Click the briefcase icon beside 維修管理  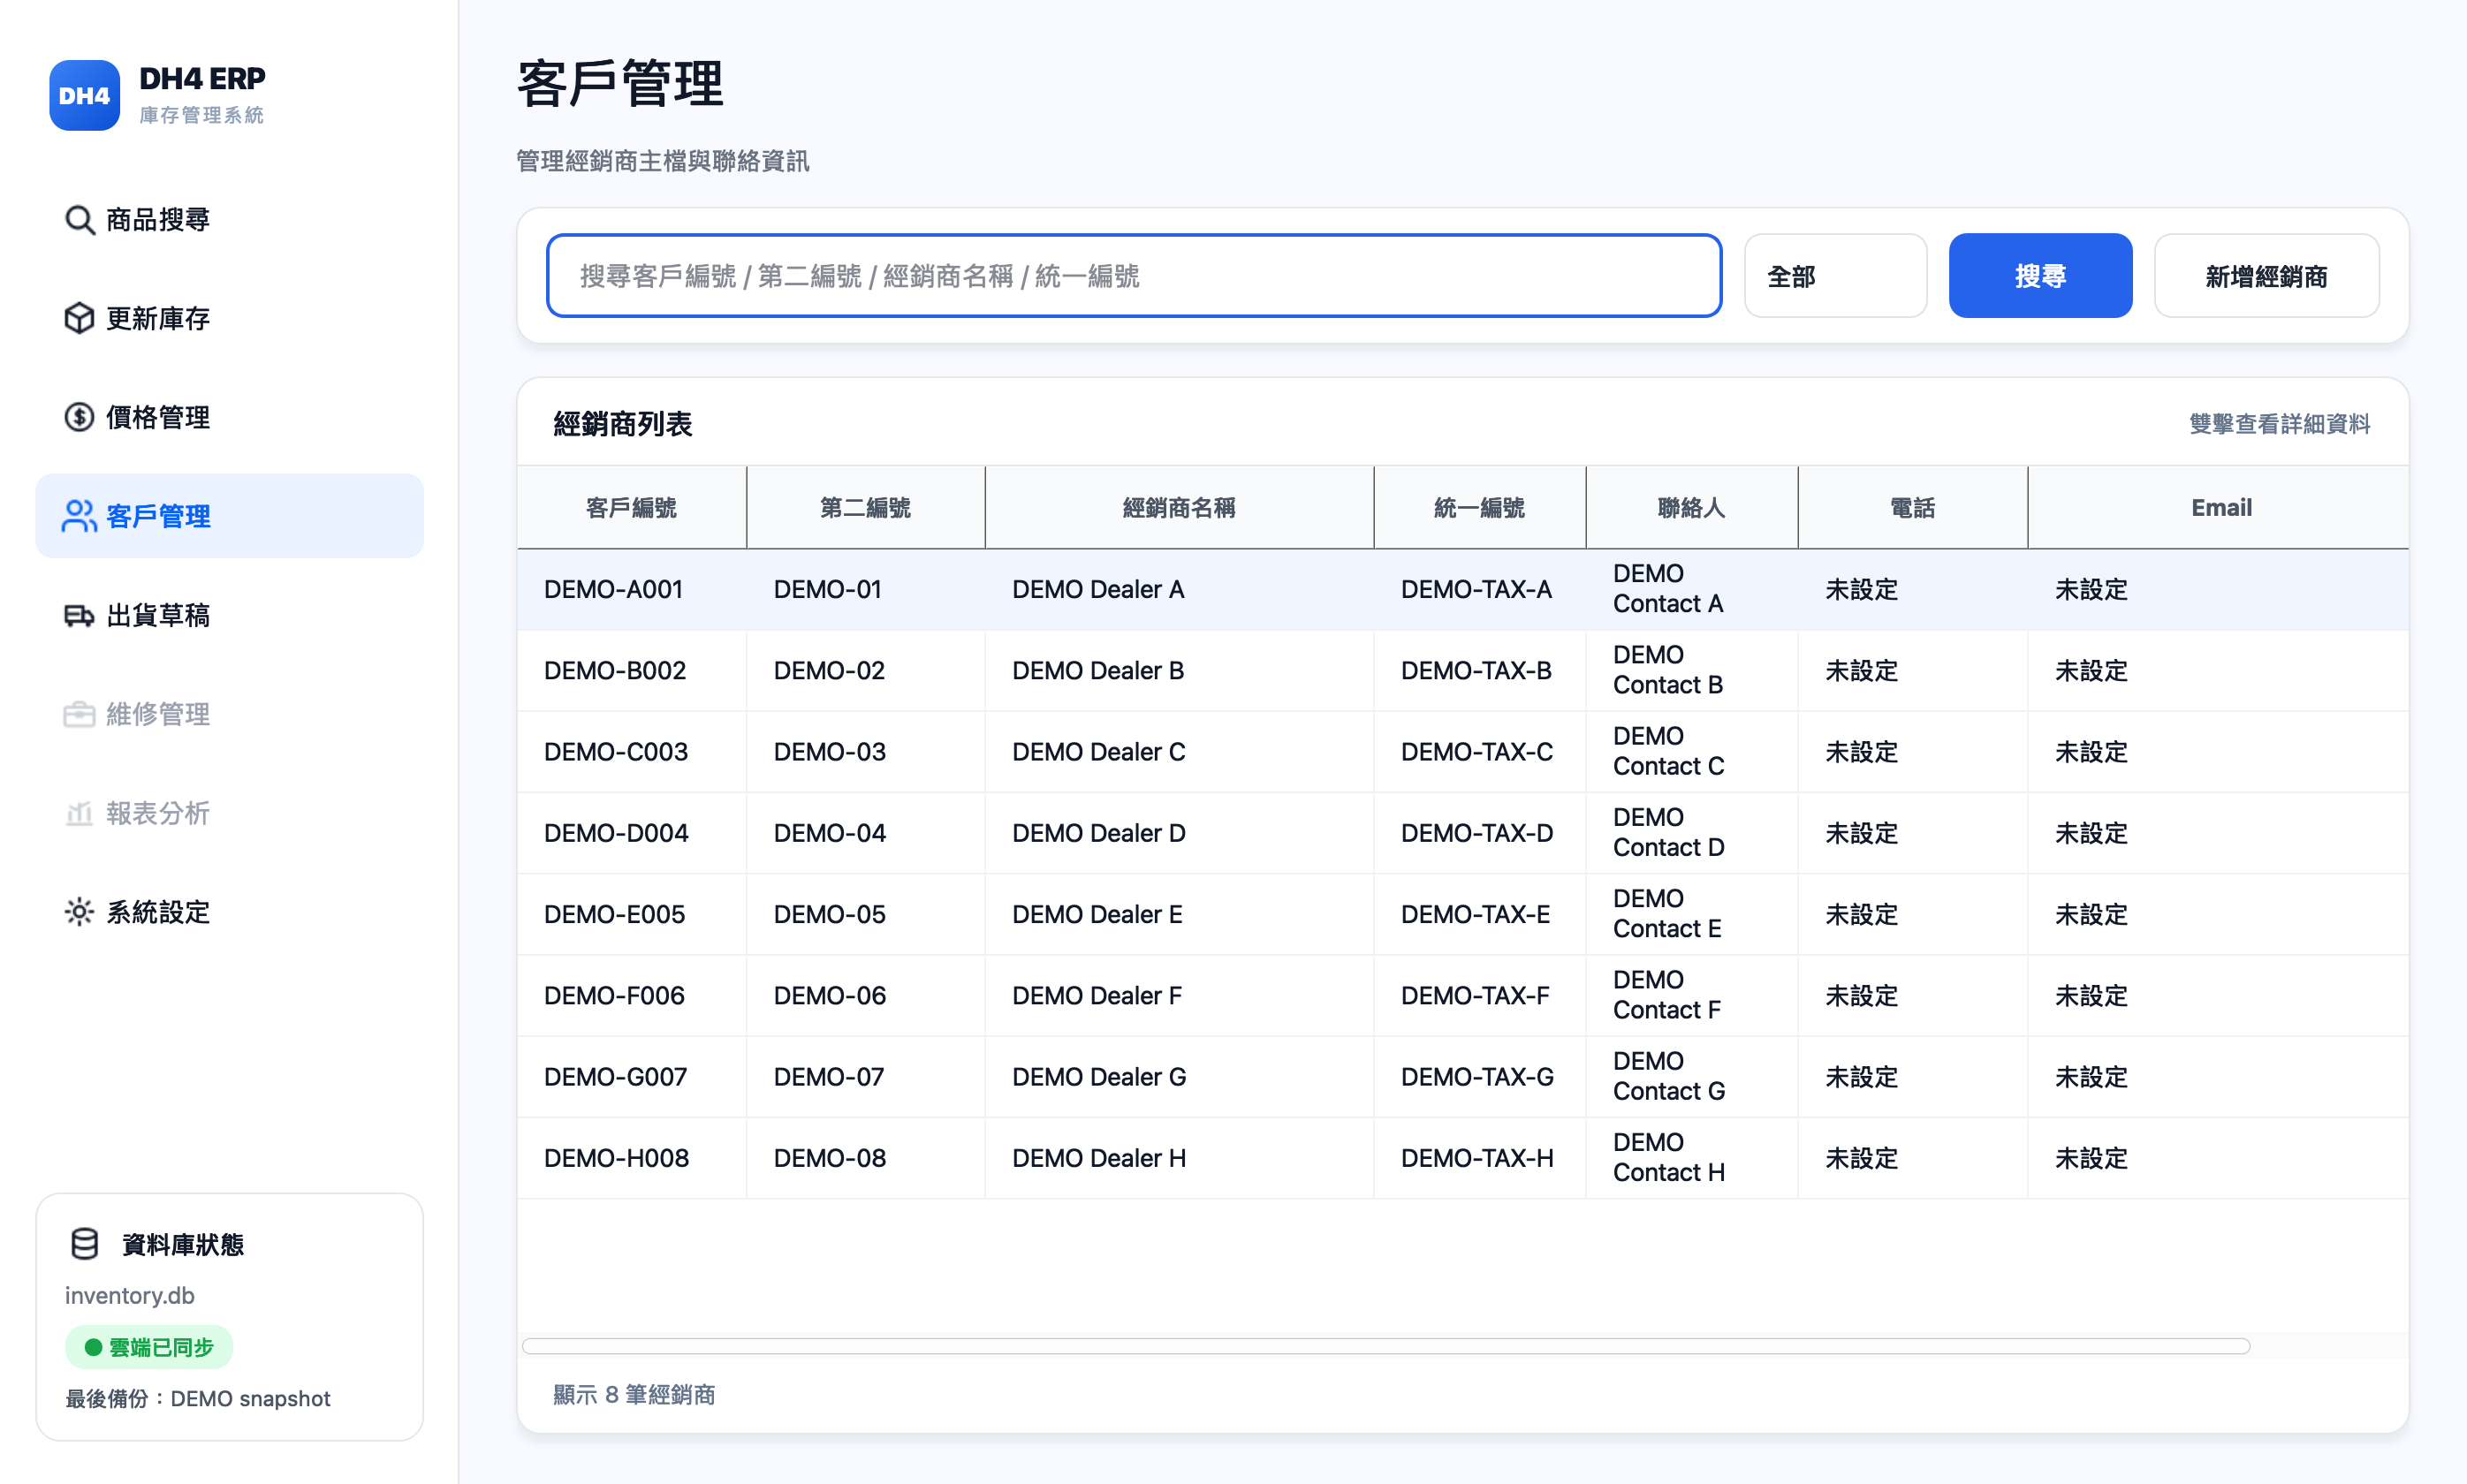point(79,714)
